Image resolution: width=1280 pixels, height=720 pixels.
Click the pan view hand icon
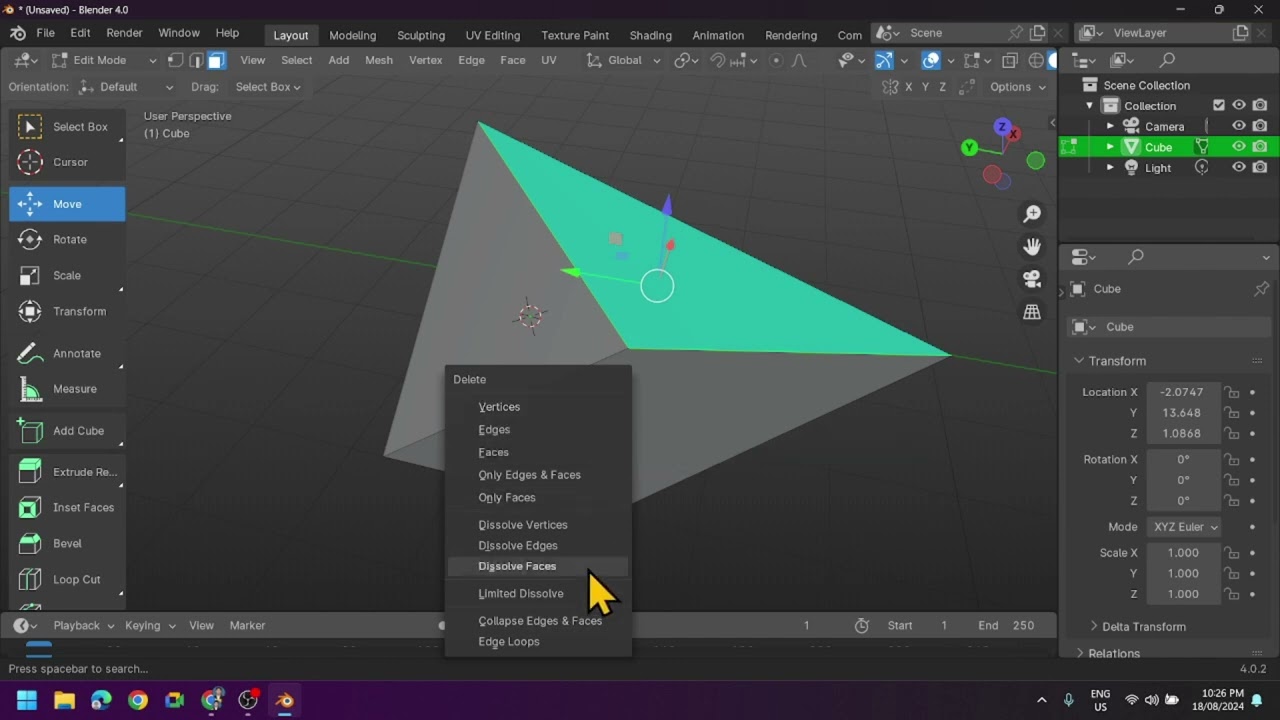(x=1032, y=247)
